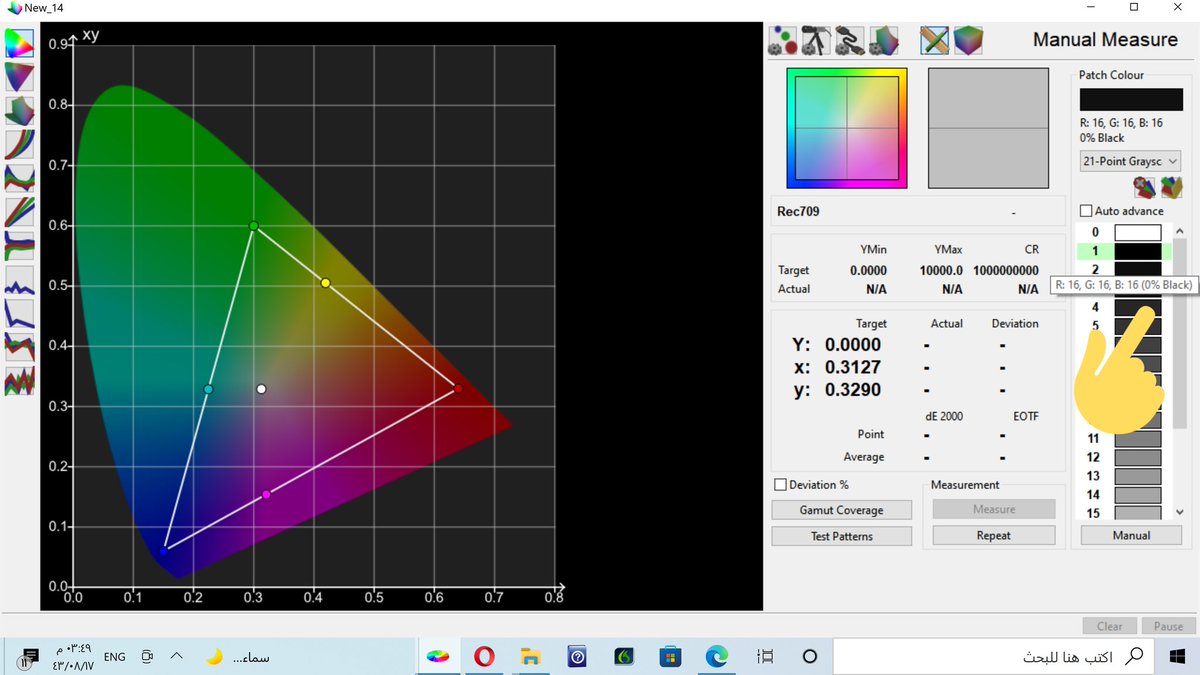Click the black Patch Colour preview swatch
Image resolution: width=1200 pixels, height=675 pixels.
pyautogui.click(x=1131, y=100)
